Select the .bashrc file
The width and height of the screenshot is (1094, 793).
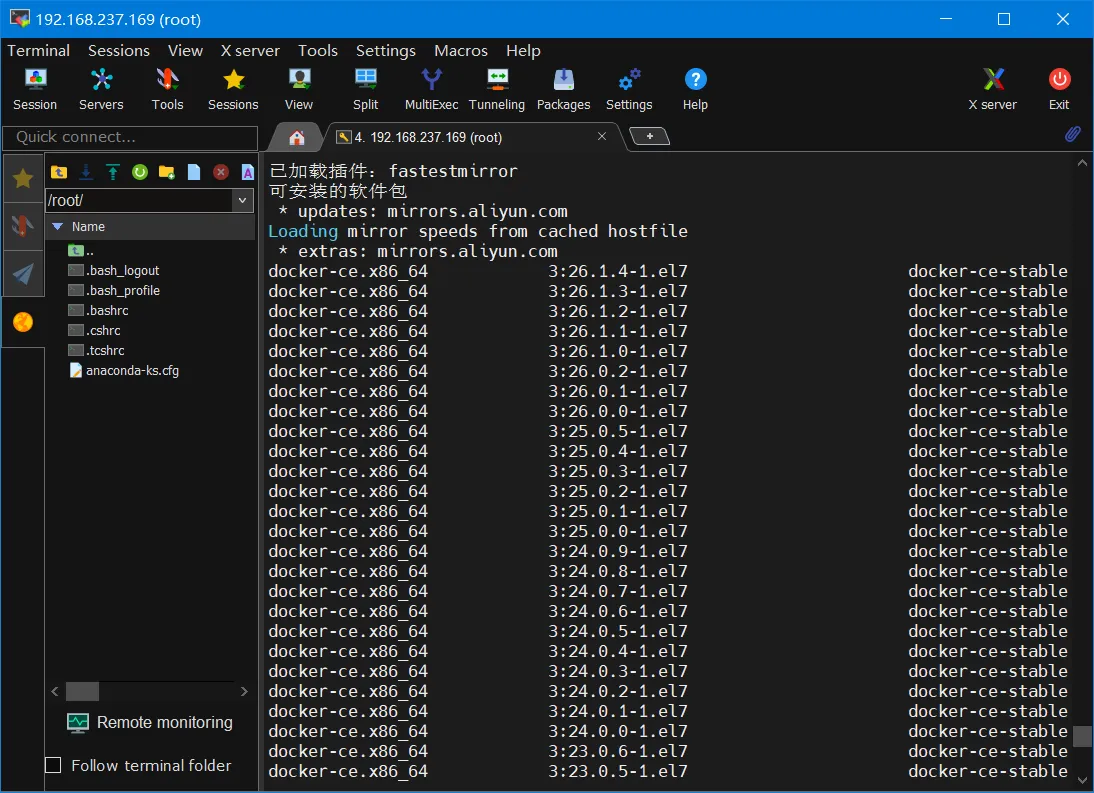(x=98, y=310)
